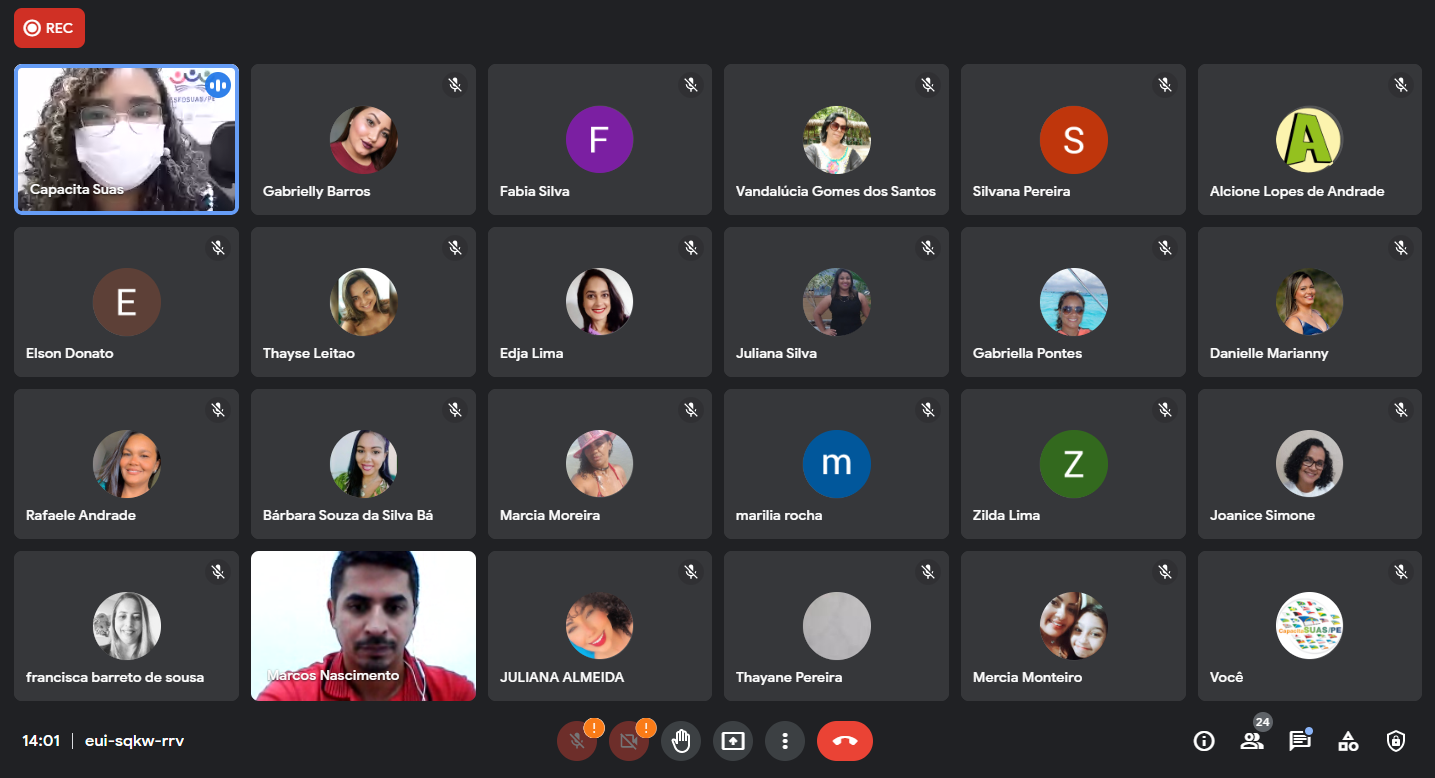Open meeting details info icon
Screen dimensions: 1435x778
[x=1204, y=741]
